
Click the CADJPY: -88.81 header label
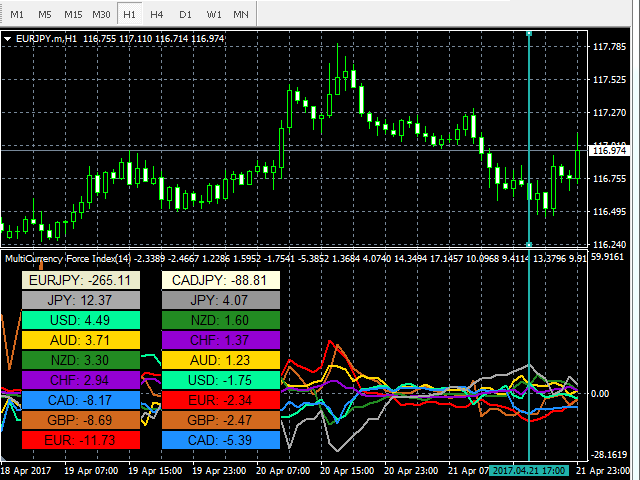[x=221, y=280]
